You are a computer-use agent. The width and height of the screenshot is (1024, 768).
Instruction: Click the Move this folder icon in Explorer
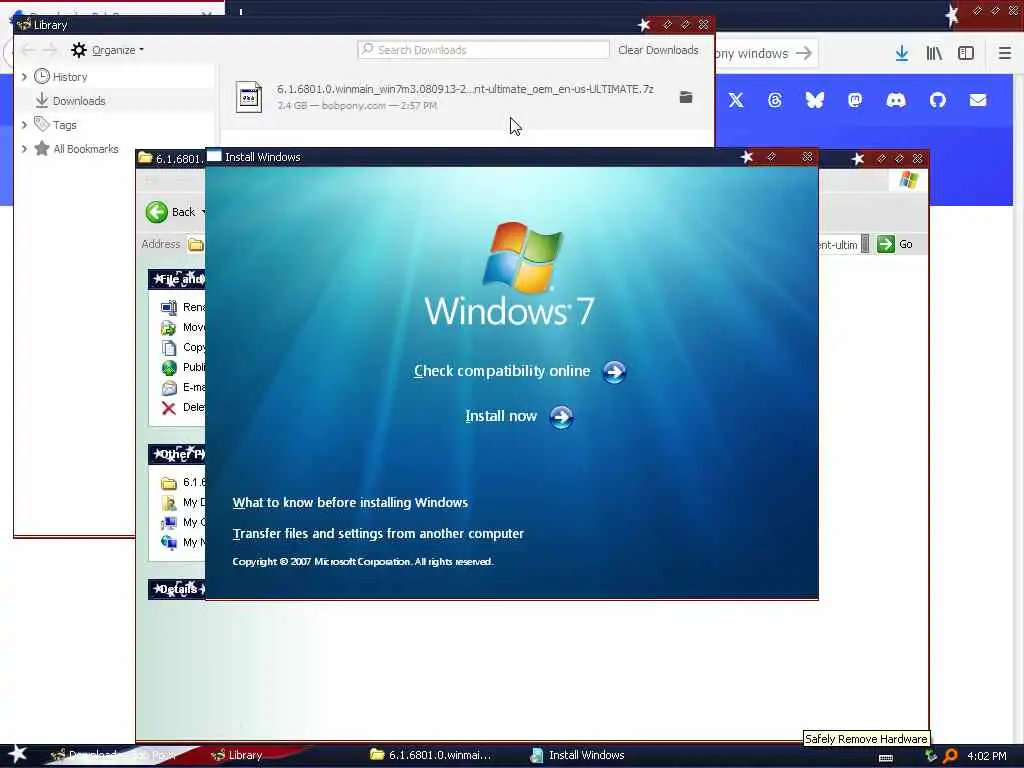pyautogui.click(x=168, y=327)
